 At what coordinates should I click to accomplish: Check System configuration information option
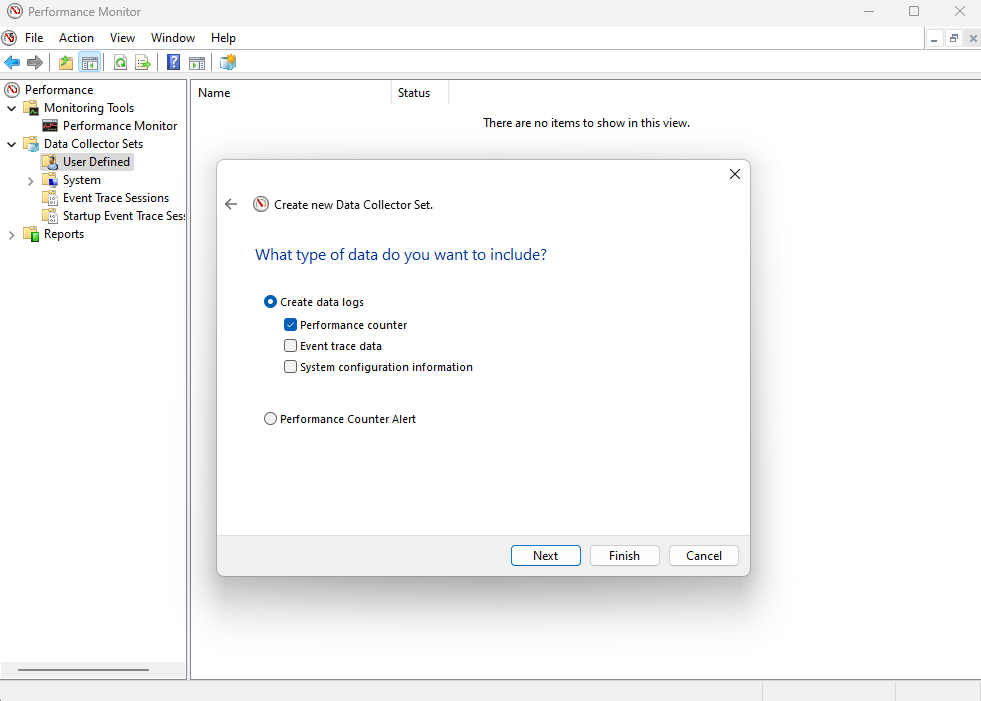click(x=291, y=367)
